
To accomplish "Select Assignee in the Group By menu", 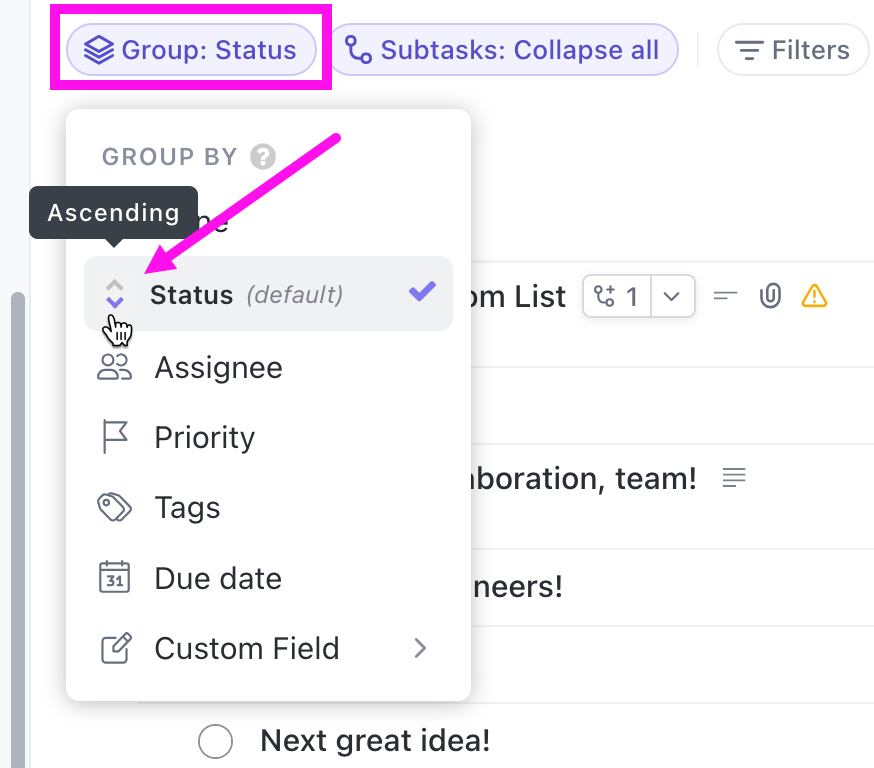I will click(x=218, y=367).
